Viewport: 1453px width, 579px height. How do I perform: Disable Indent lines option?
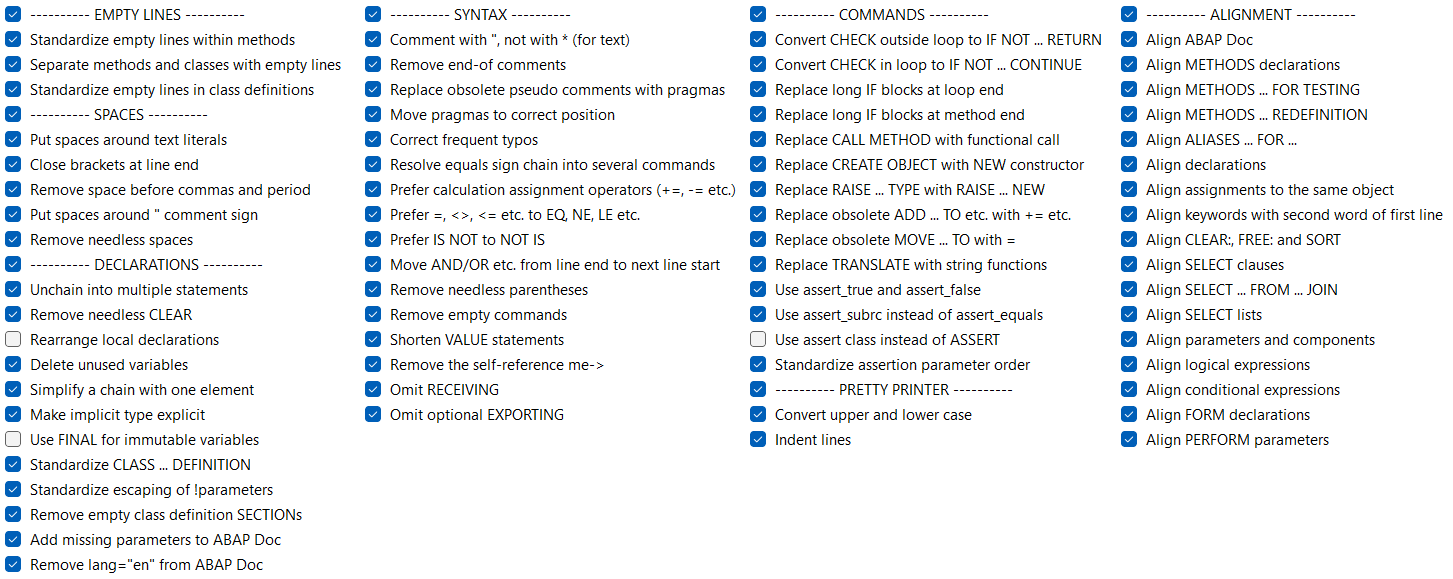click(758, 440)
